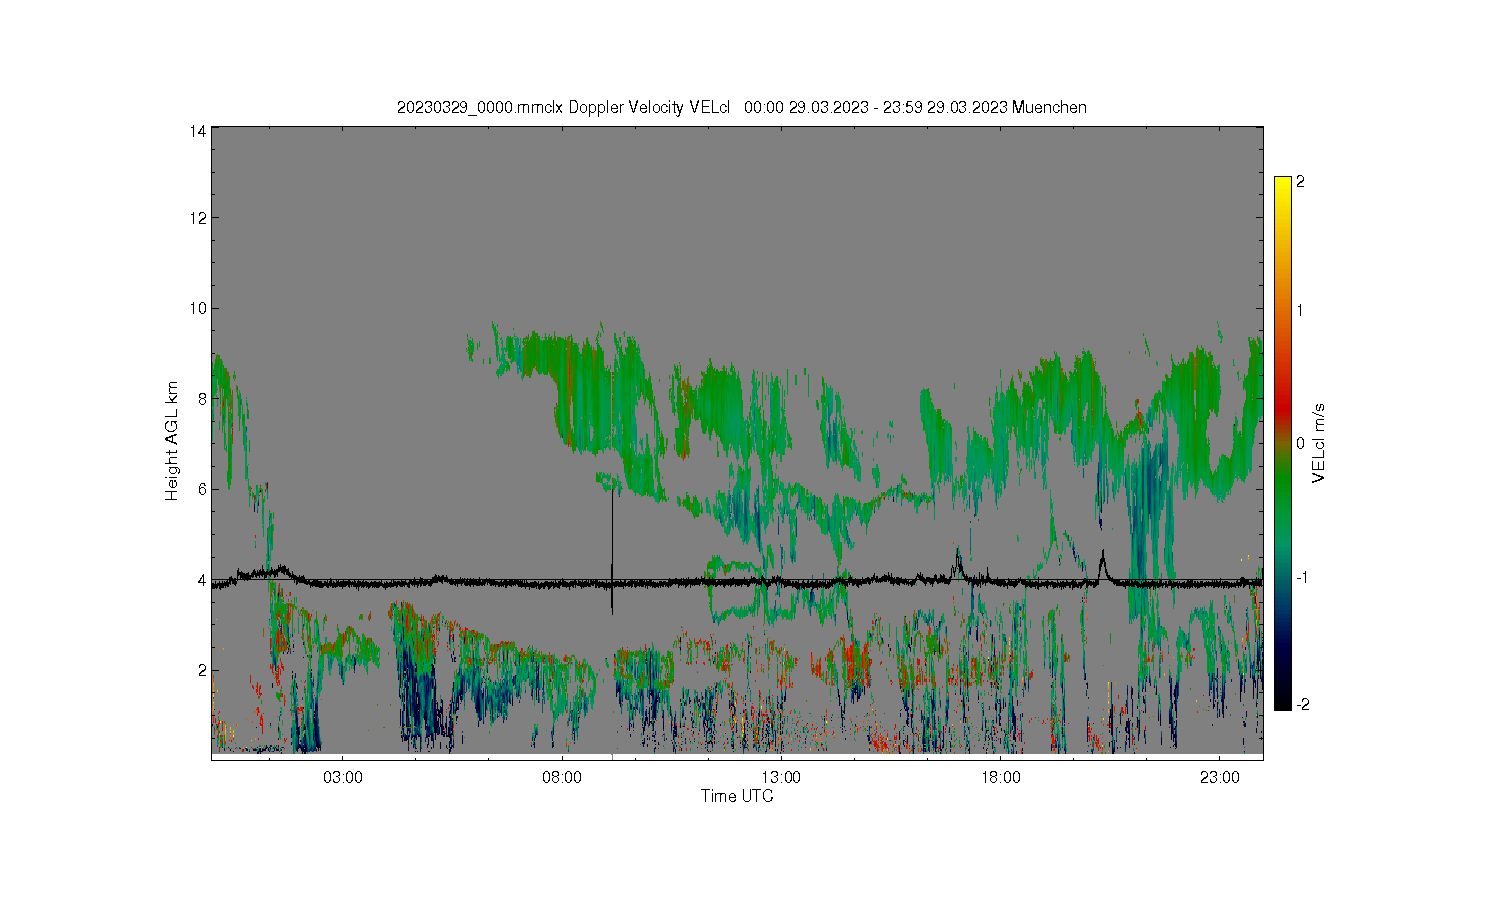Click the height tick label 6
Screen dimensions: 1500x900
[x=202, y=489]
